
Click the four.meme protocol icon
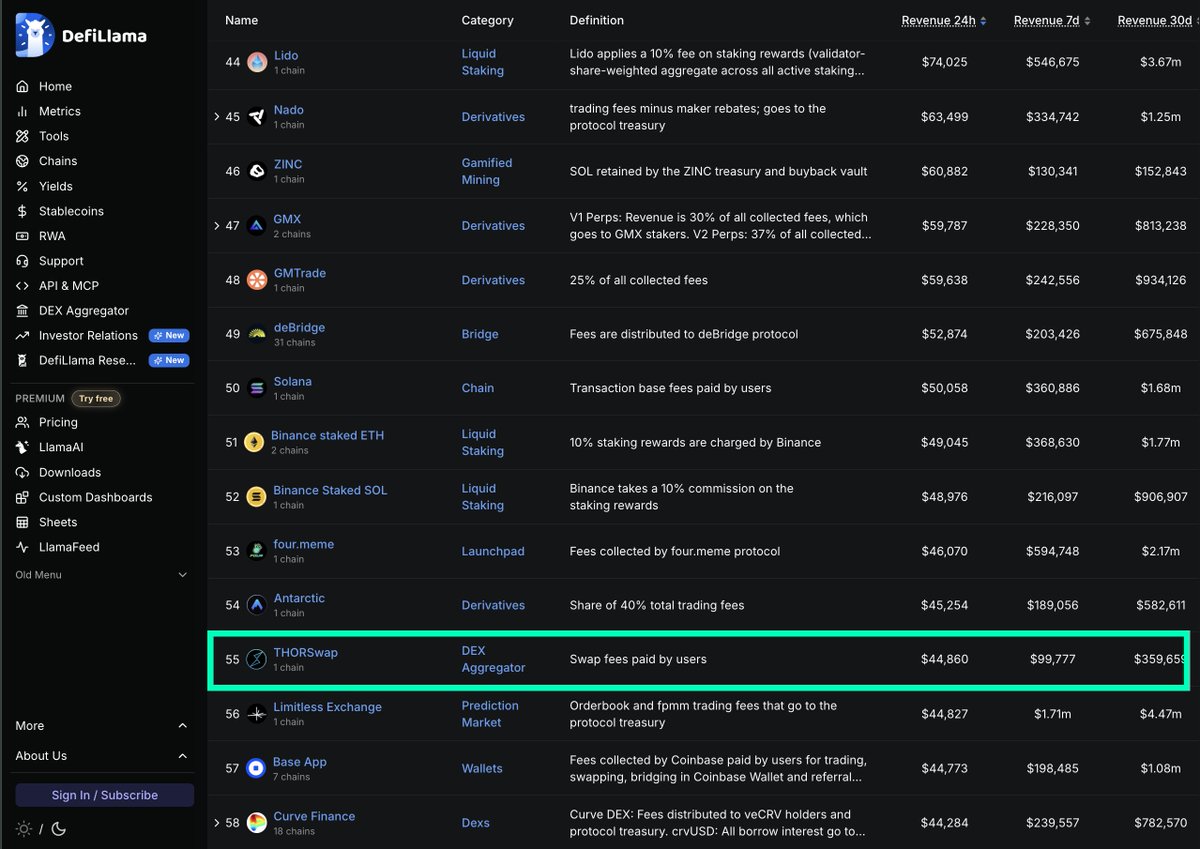(257, 551)
